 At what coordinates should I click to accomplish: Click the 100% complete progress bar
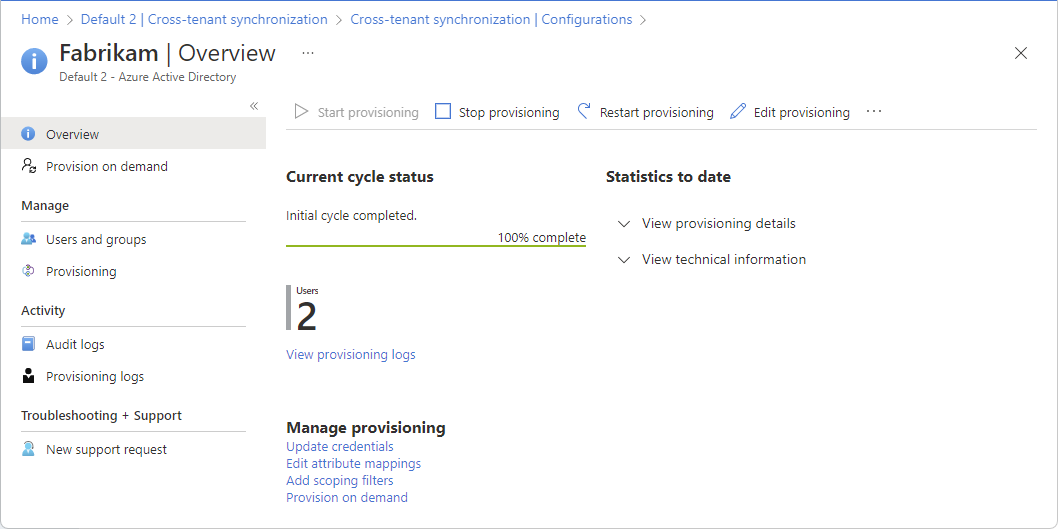pos(436,246)
